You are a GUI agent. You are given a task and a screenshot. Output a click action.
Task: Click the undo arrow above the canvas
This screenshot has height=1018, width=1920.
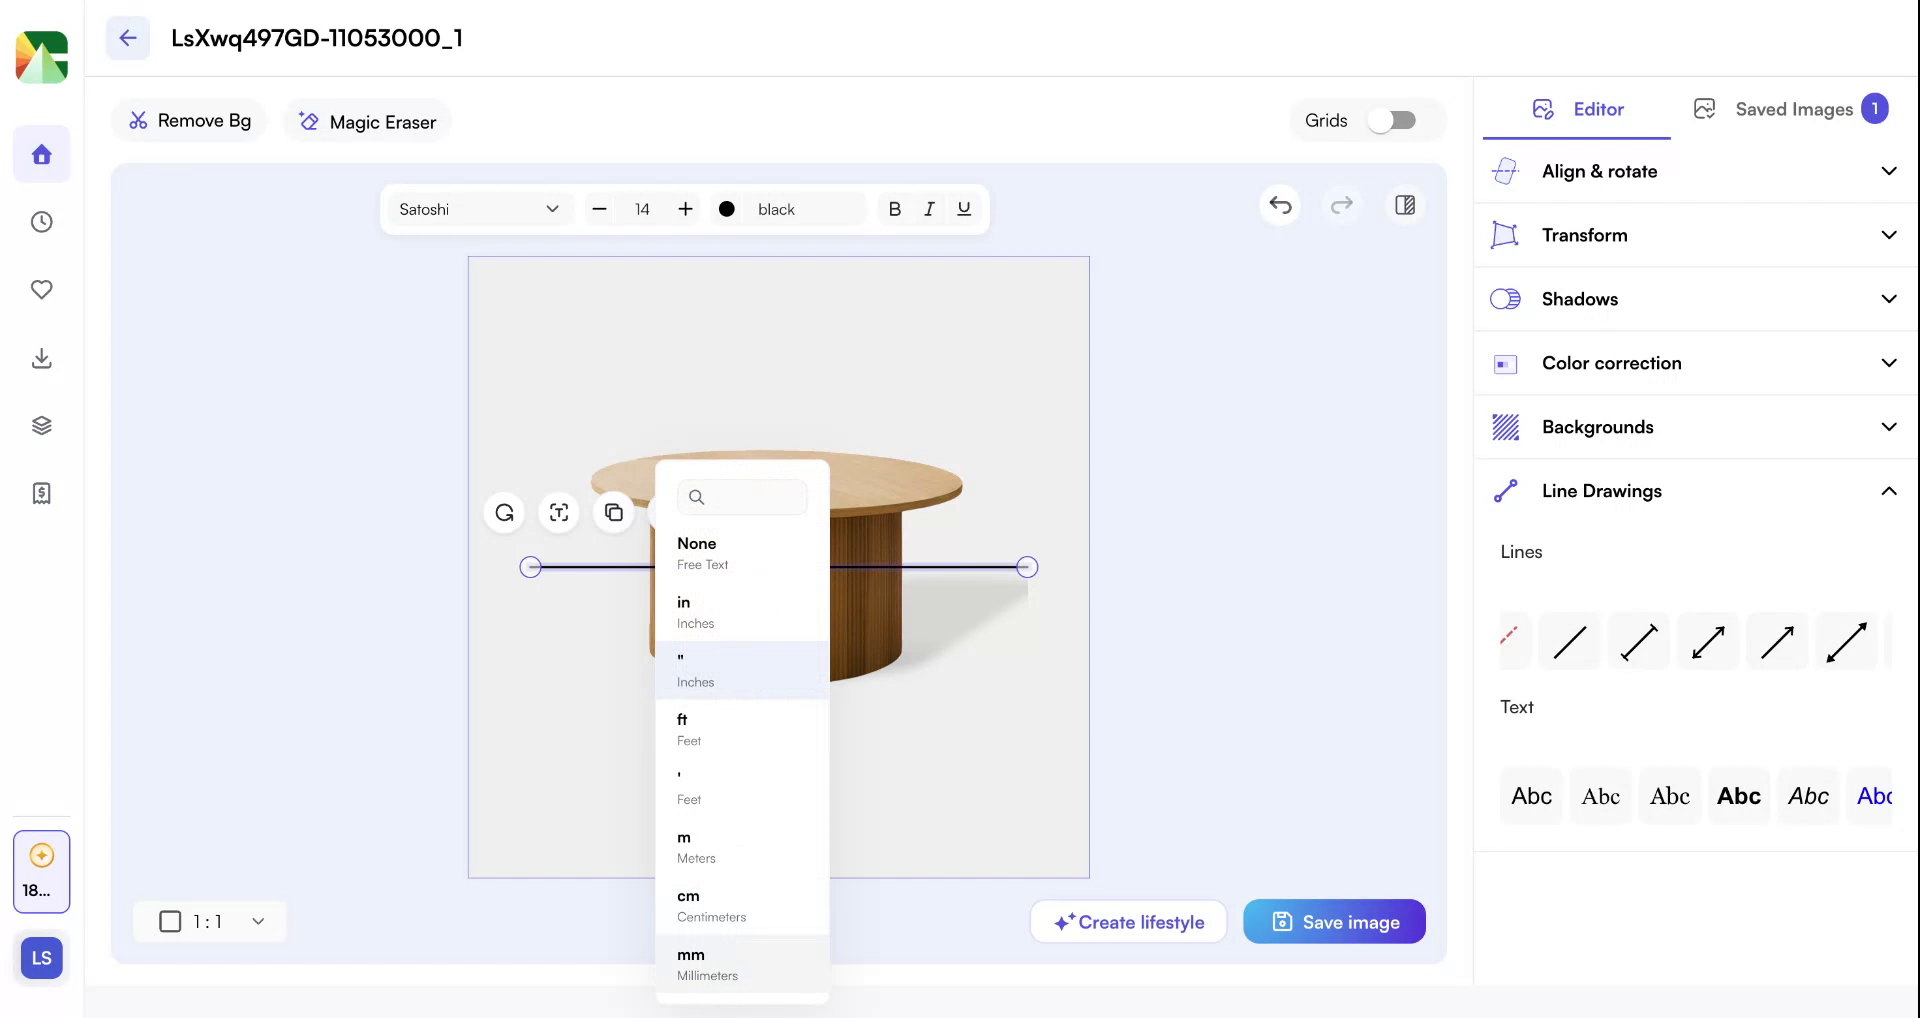[1280, 206]
